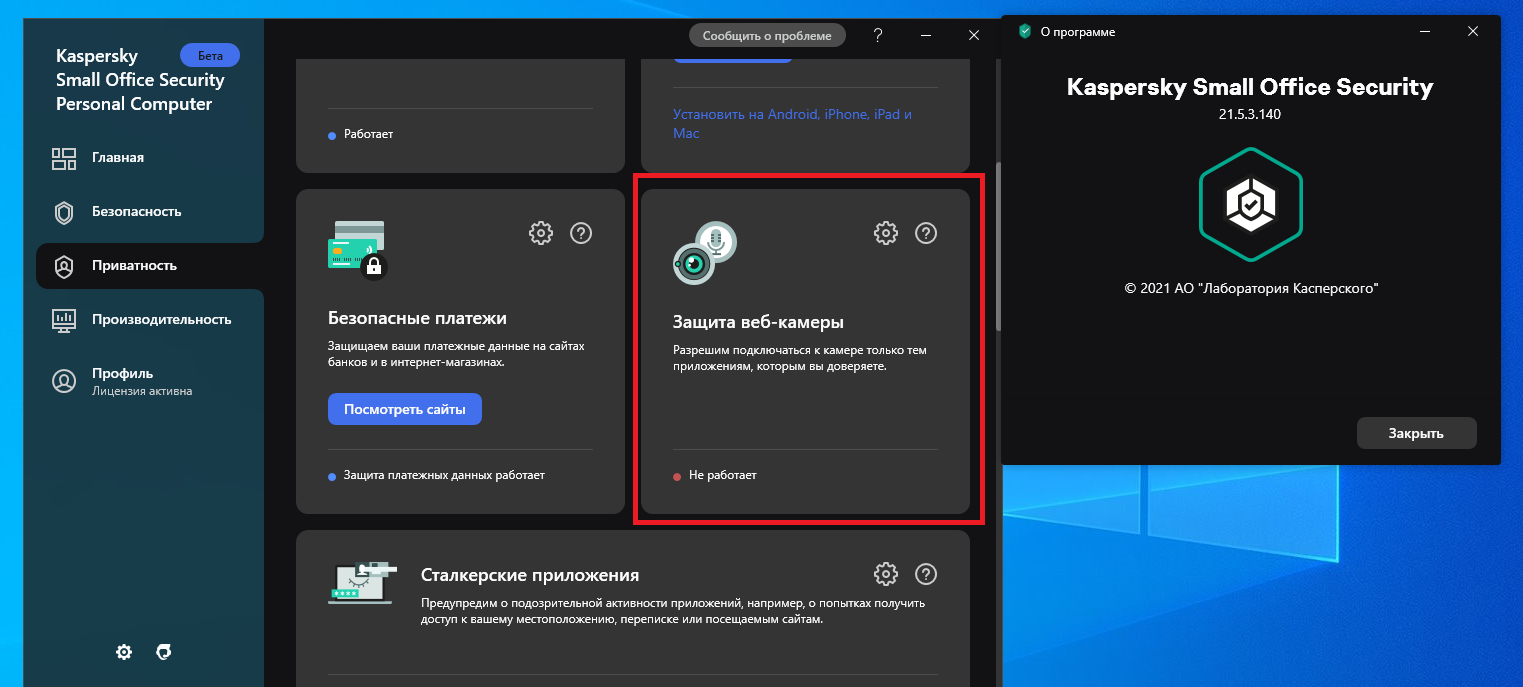
Task: Open help for Защита веб-камеры card
Action: [926, 233]
